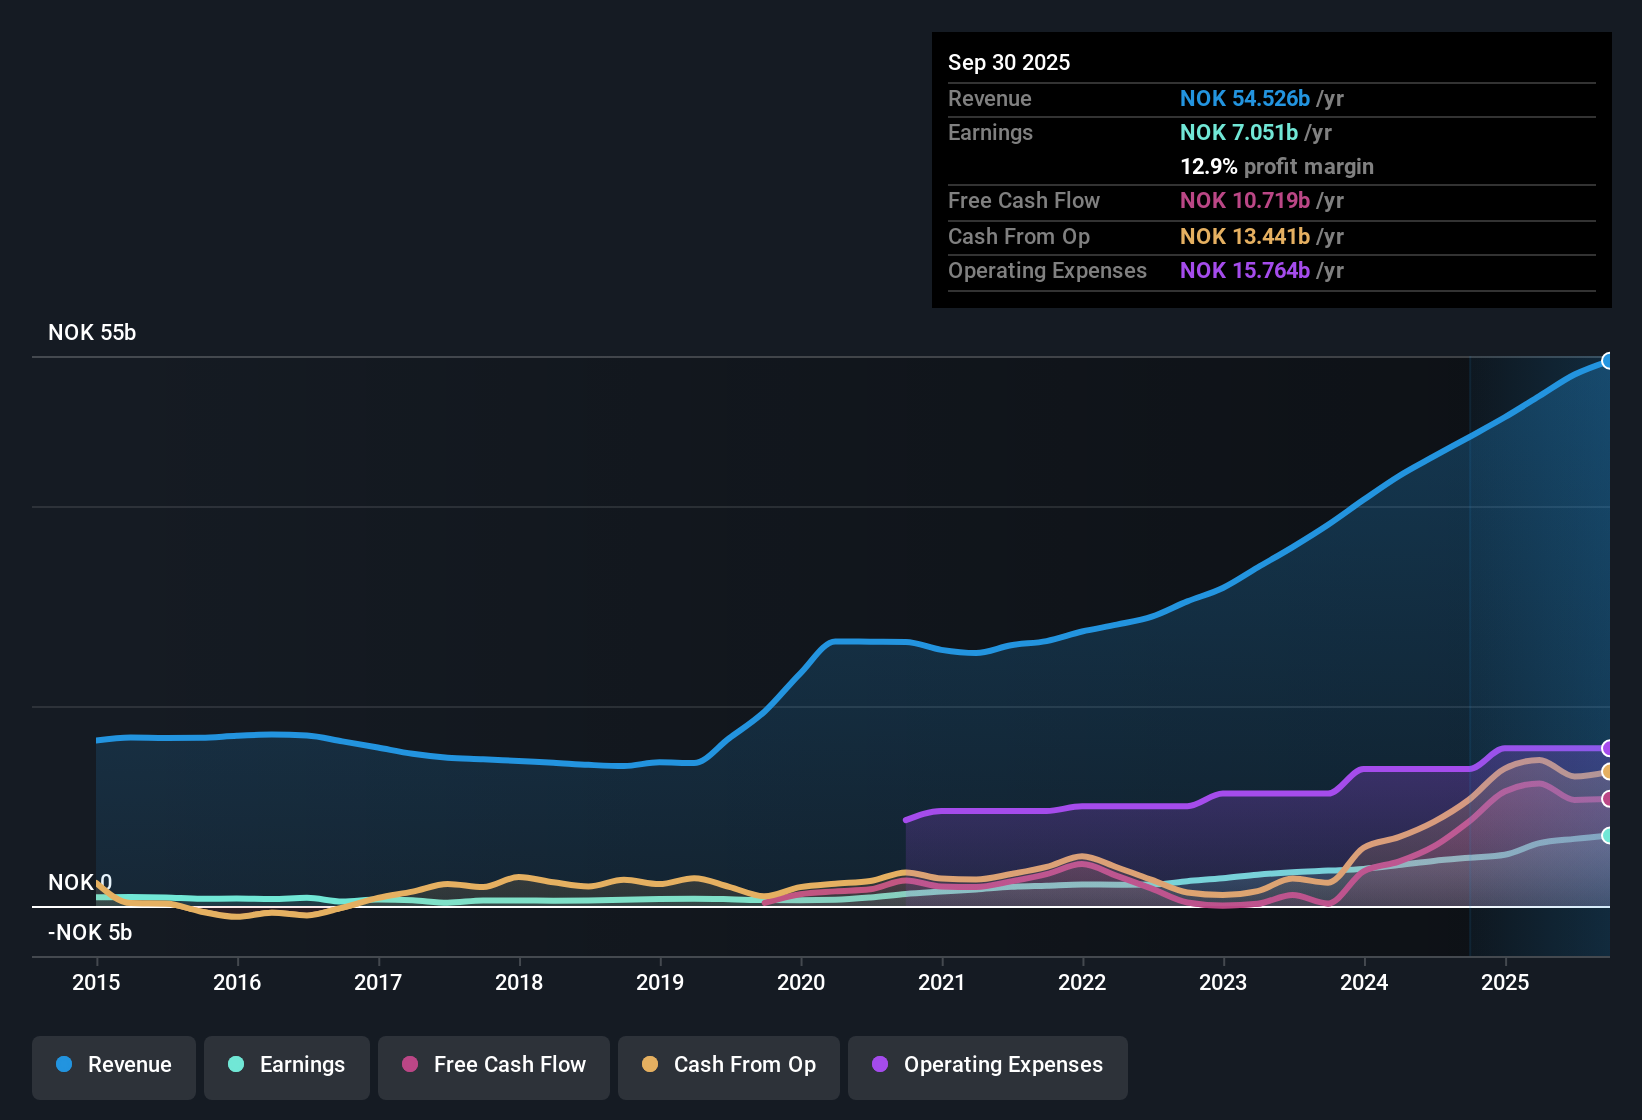Click the orange Cash From Op legend dot
1642x1120 pixels.
click(x=650, y=1064)
